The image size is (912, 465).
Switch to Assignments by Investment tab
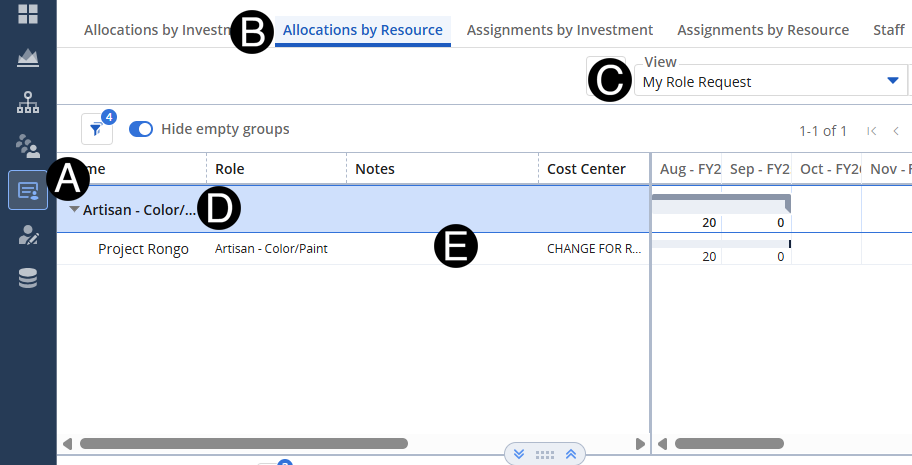[x=559, y=30]
